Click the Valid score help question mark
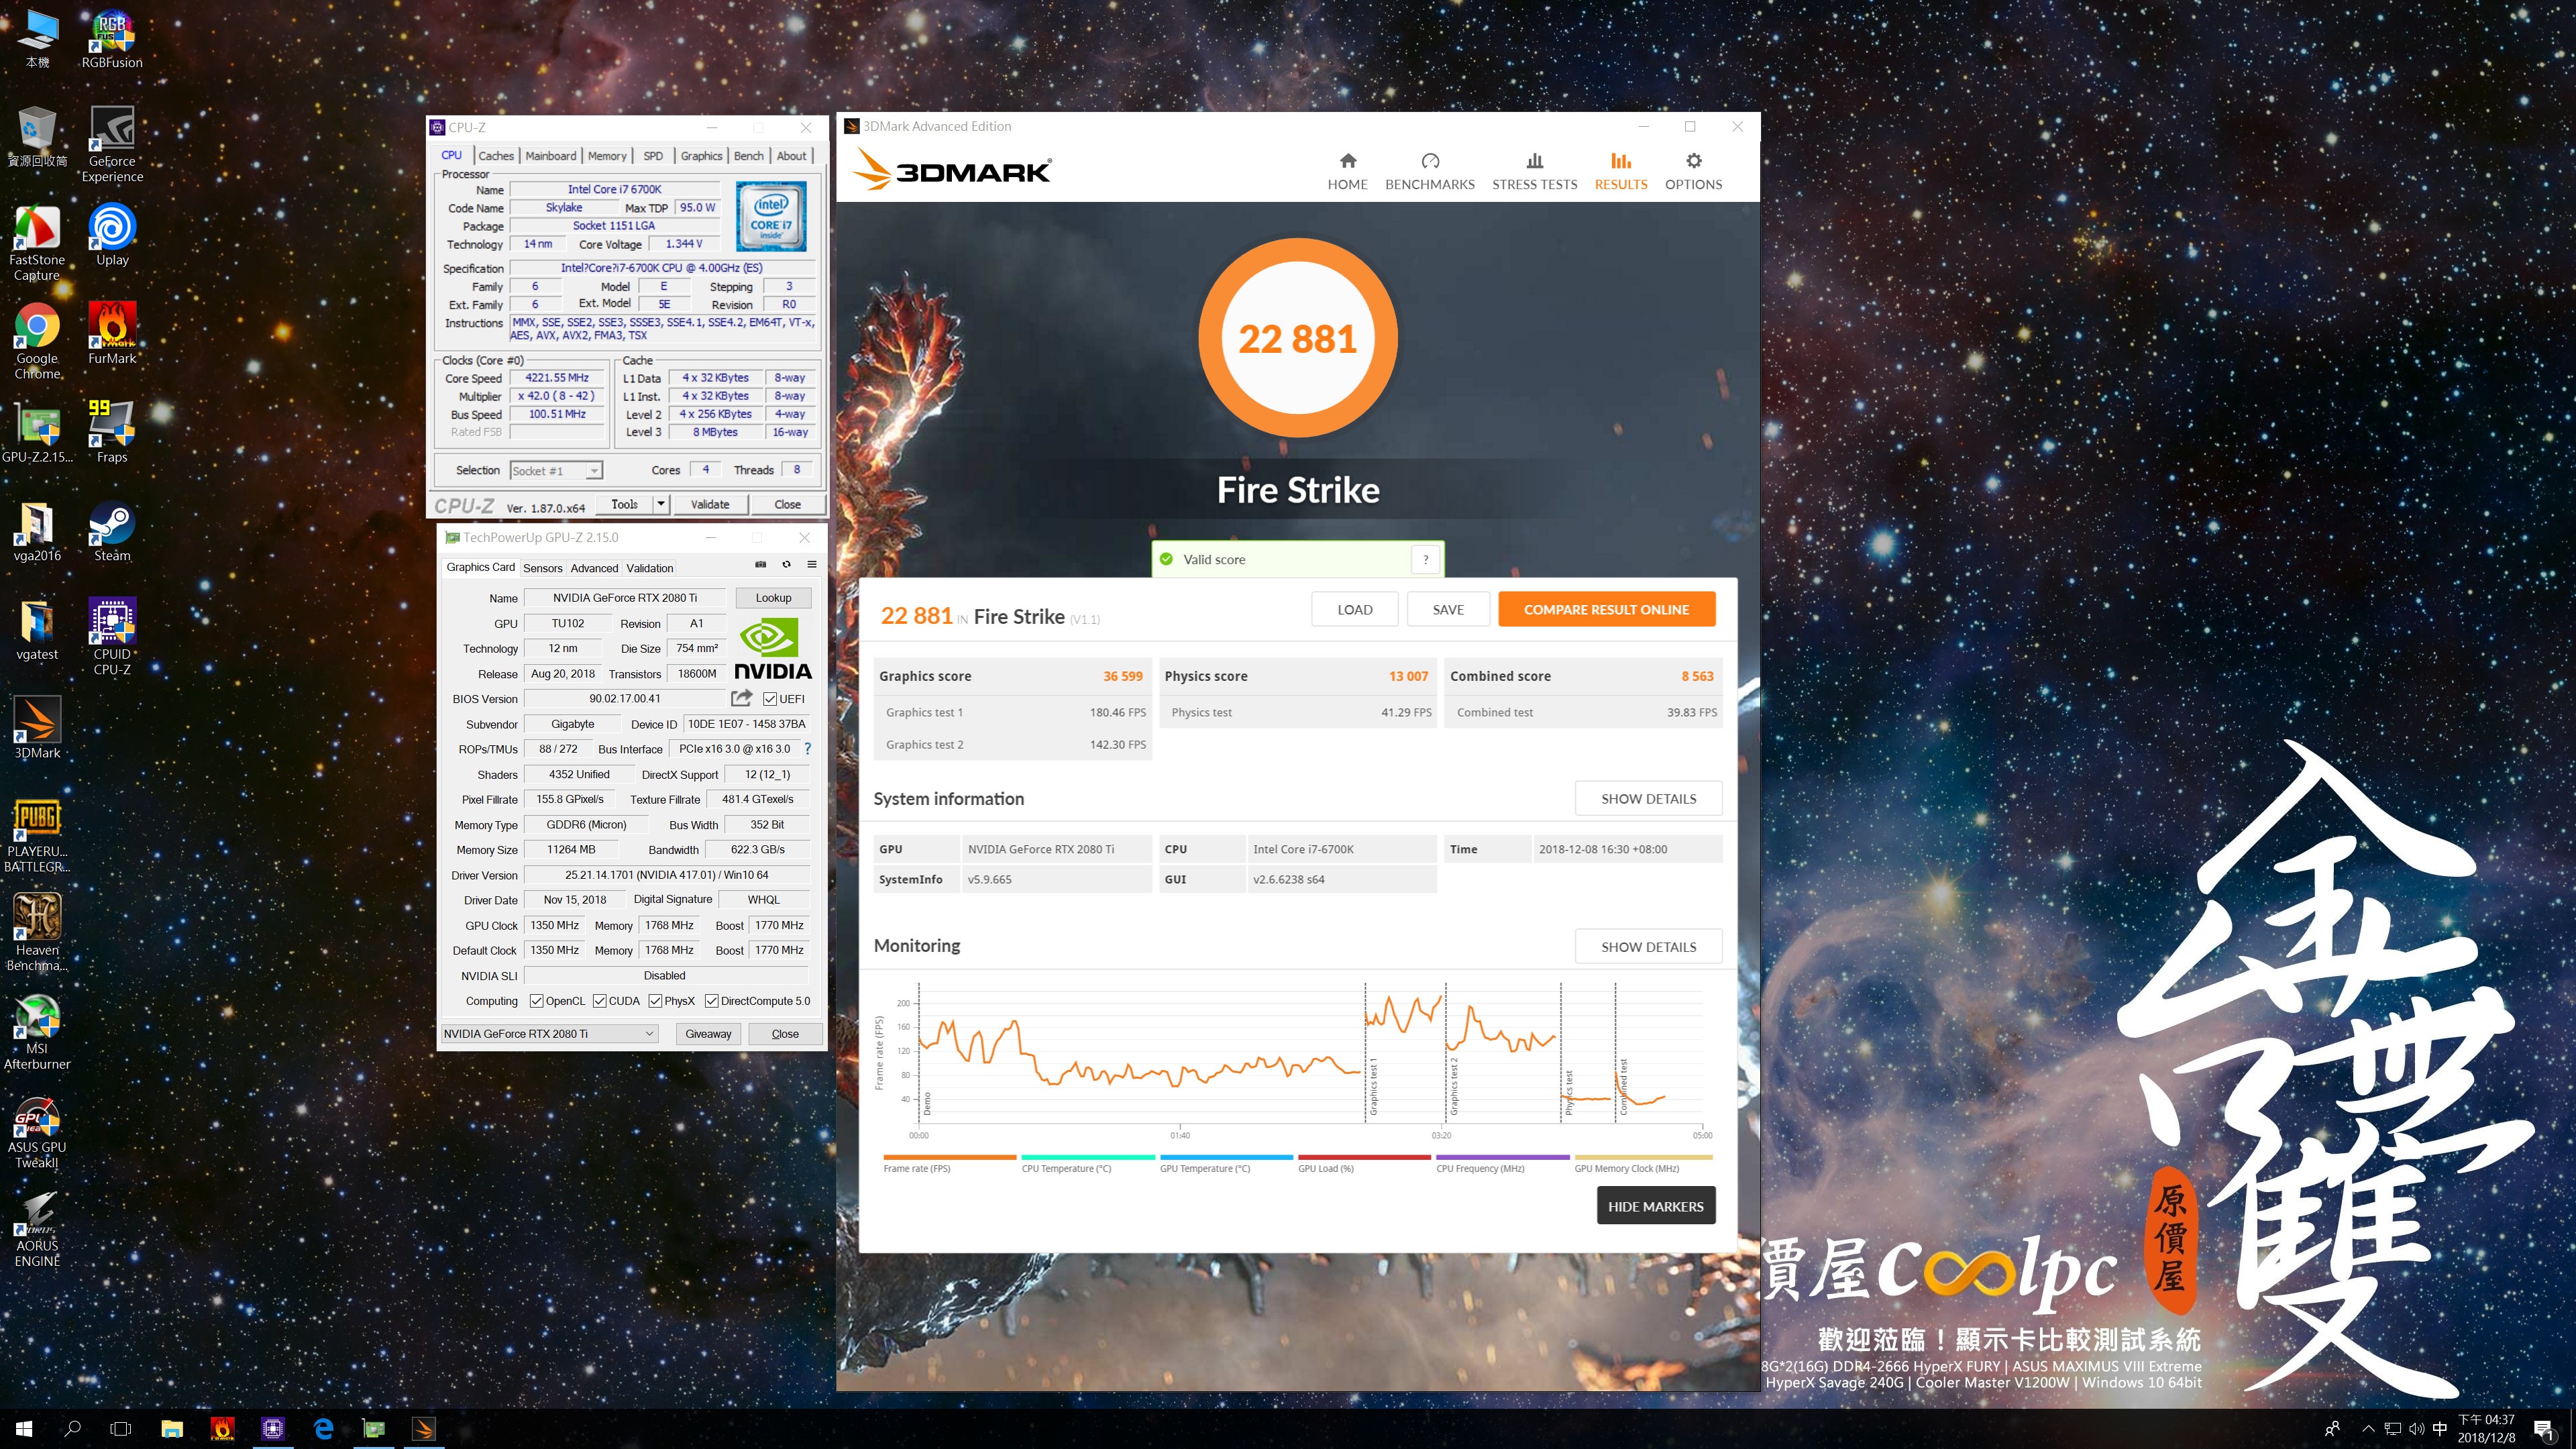The image size is (2576, 1449). [x=1425, y=559]
